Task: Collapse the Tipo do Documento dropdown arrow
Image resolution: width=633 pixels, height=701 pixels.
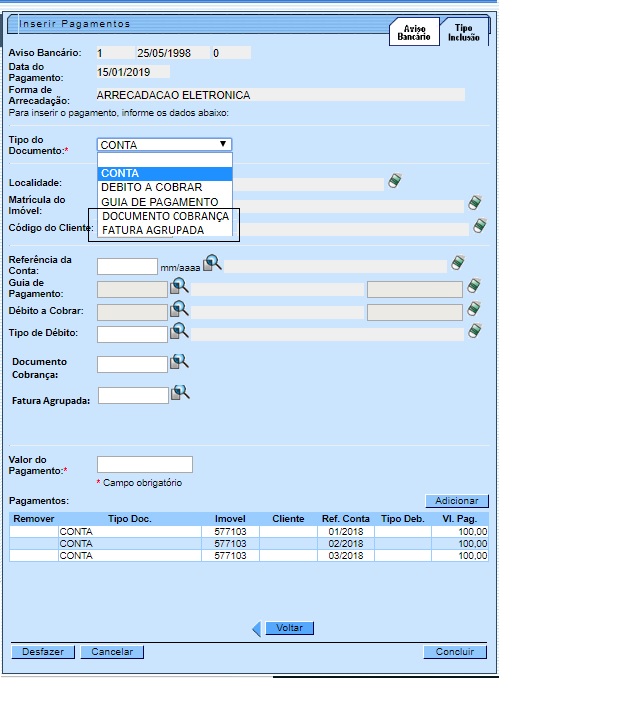Action: (223, 145)
